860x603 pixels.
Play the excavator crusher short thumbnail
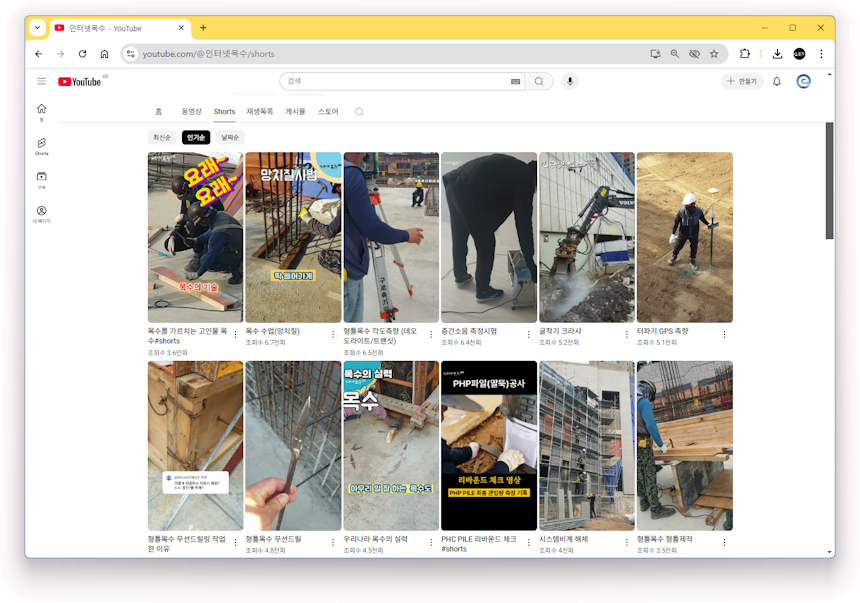pyautogui.click(x=587, y=237)
